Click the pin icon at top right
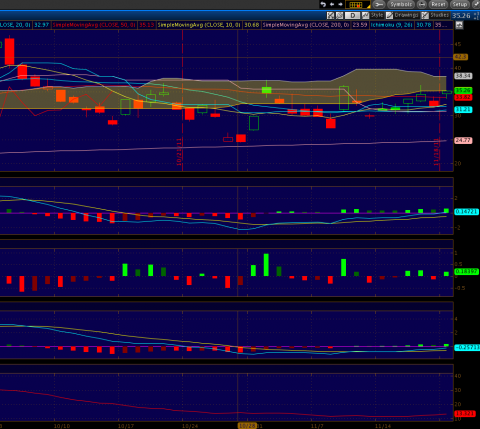The image size is (480, 429). pyautogui.click(x=476, y=4)
